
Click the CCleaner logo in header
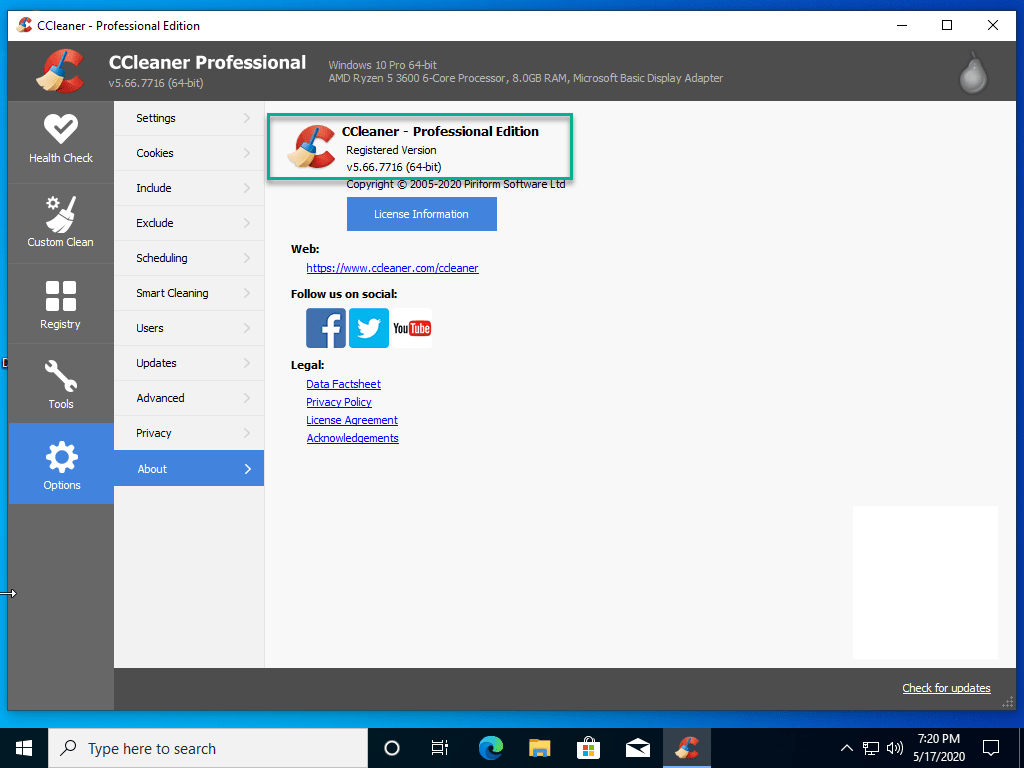coord(60,71)
